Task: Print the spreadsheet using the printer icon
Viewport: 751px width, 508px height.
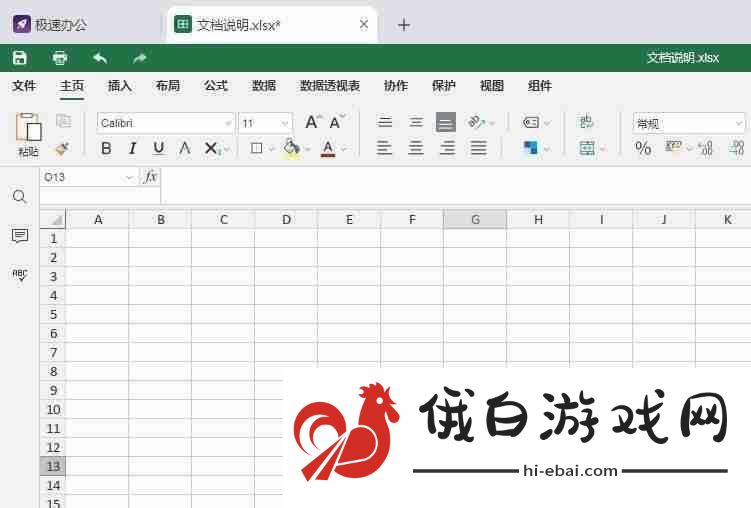Action: click(60, 58)
